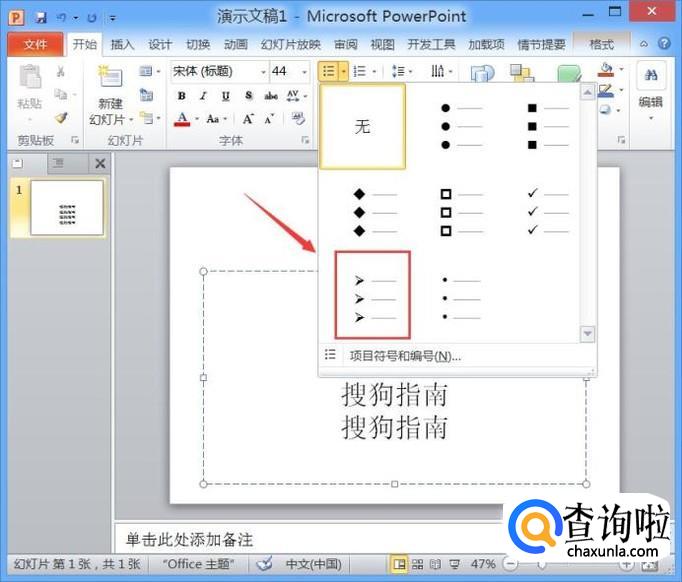Open the 文件 tab

pyautogui.click(x=36, y=44)
